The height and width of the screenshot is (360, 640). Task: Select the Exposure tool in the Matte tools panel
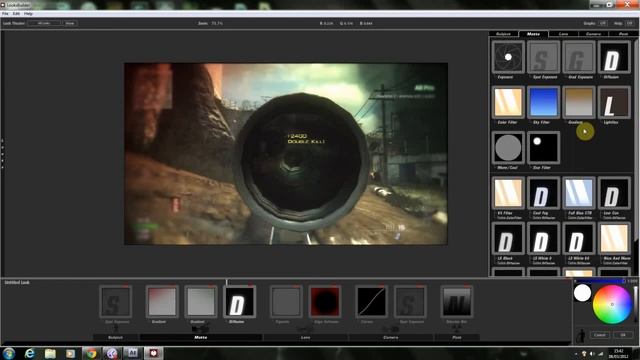(508, 57)
